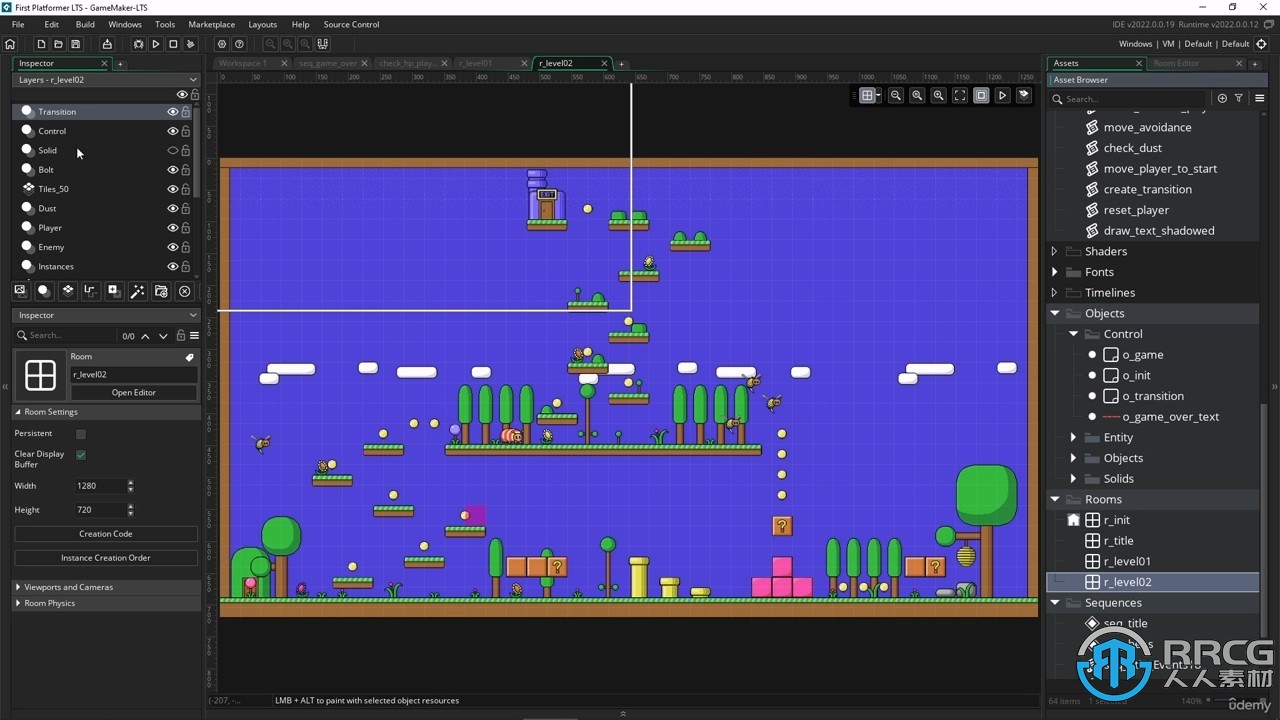
Task: Click the room editor toolbar play animation icon
Action: pyautogui.click(x=1002, y=95)
